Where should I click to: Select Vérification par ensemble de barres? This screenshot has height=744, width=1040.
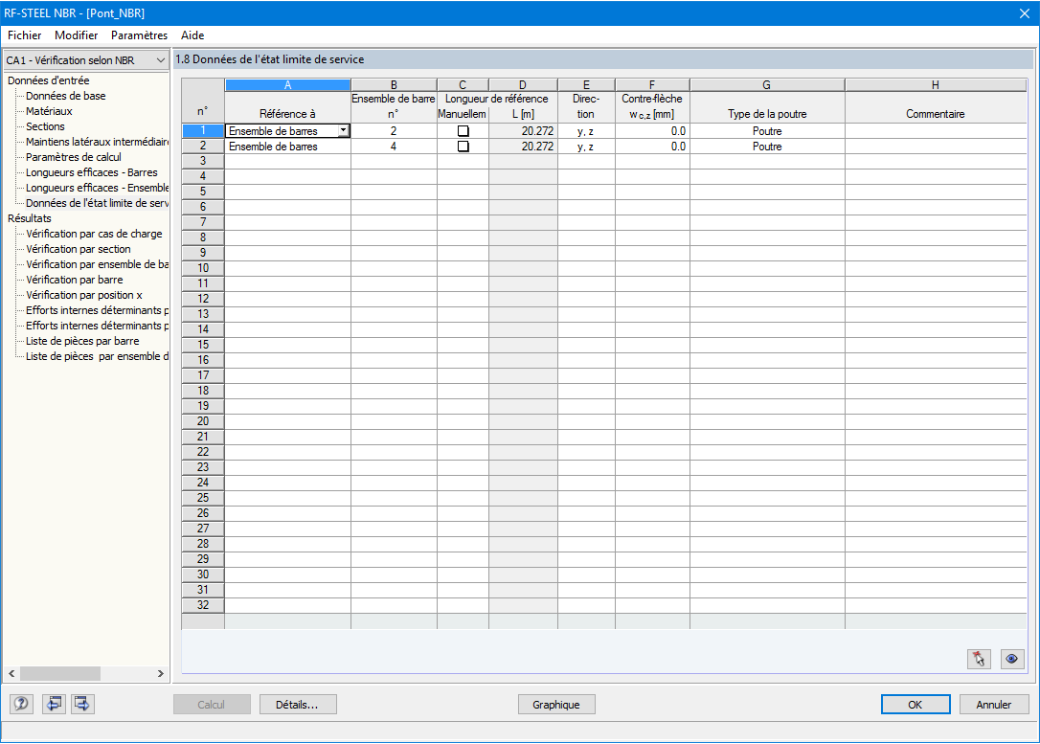click(97, 264)
